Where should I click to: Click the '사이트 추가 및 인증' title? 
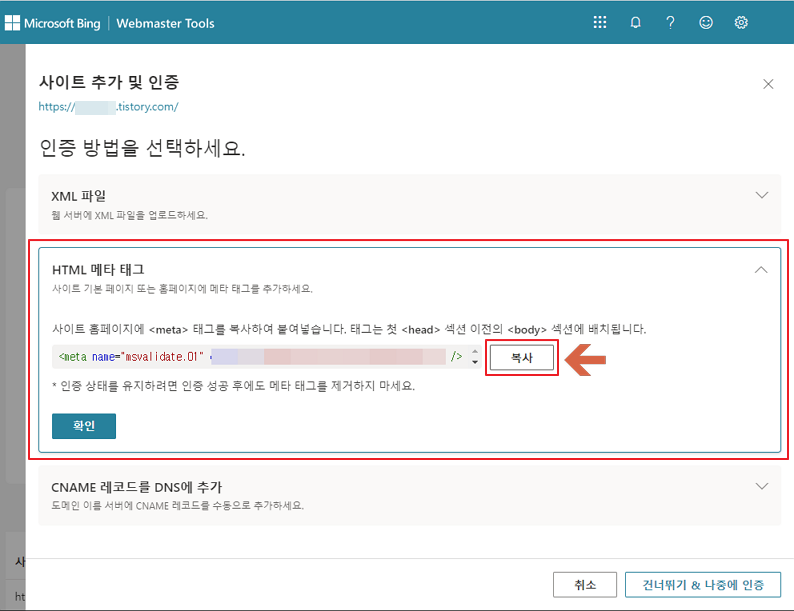point(109,82)
